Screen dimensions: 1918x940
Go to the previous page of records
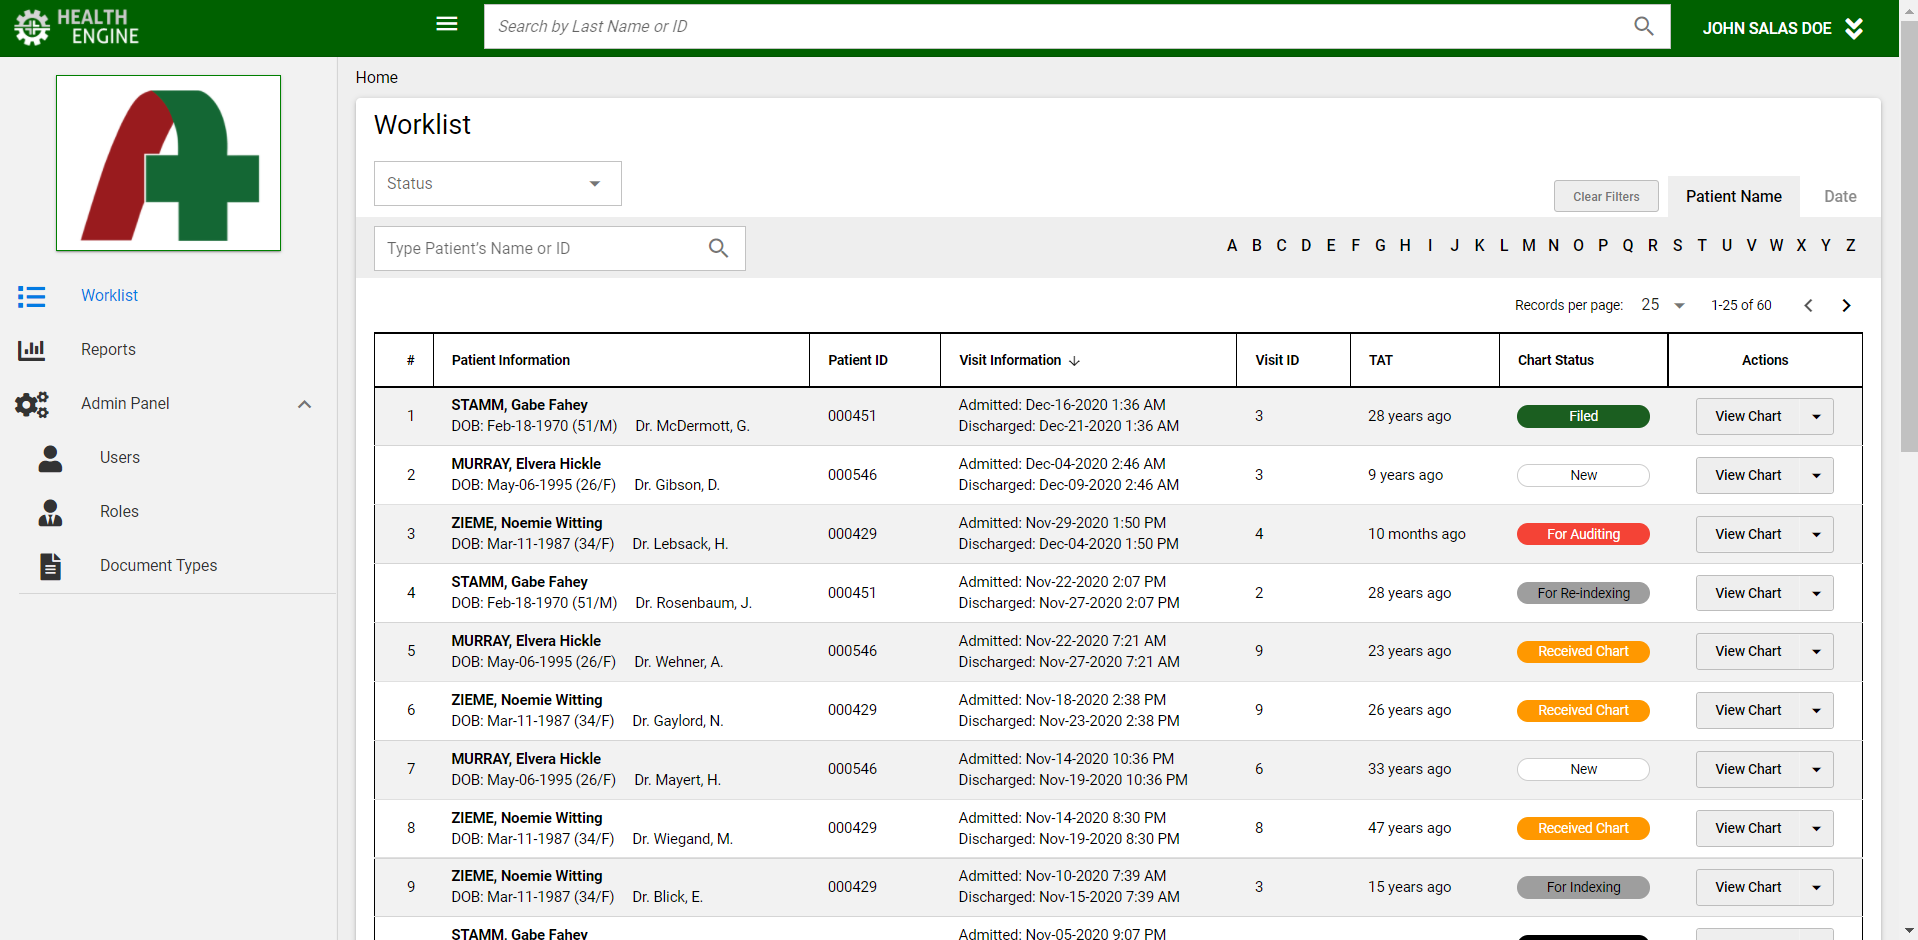click(x=1808, y=305)
